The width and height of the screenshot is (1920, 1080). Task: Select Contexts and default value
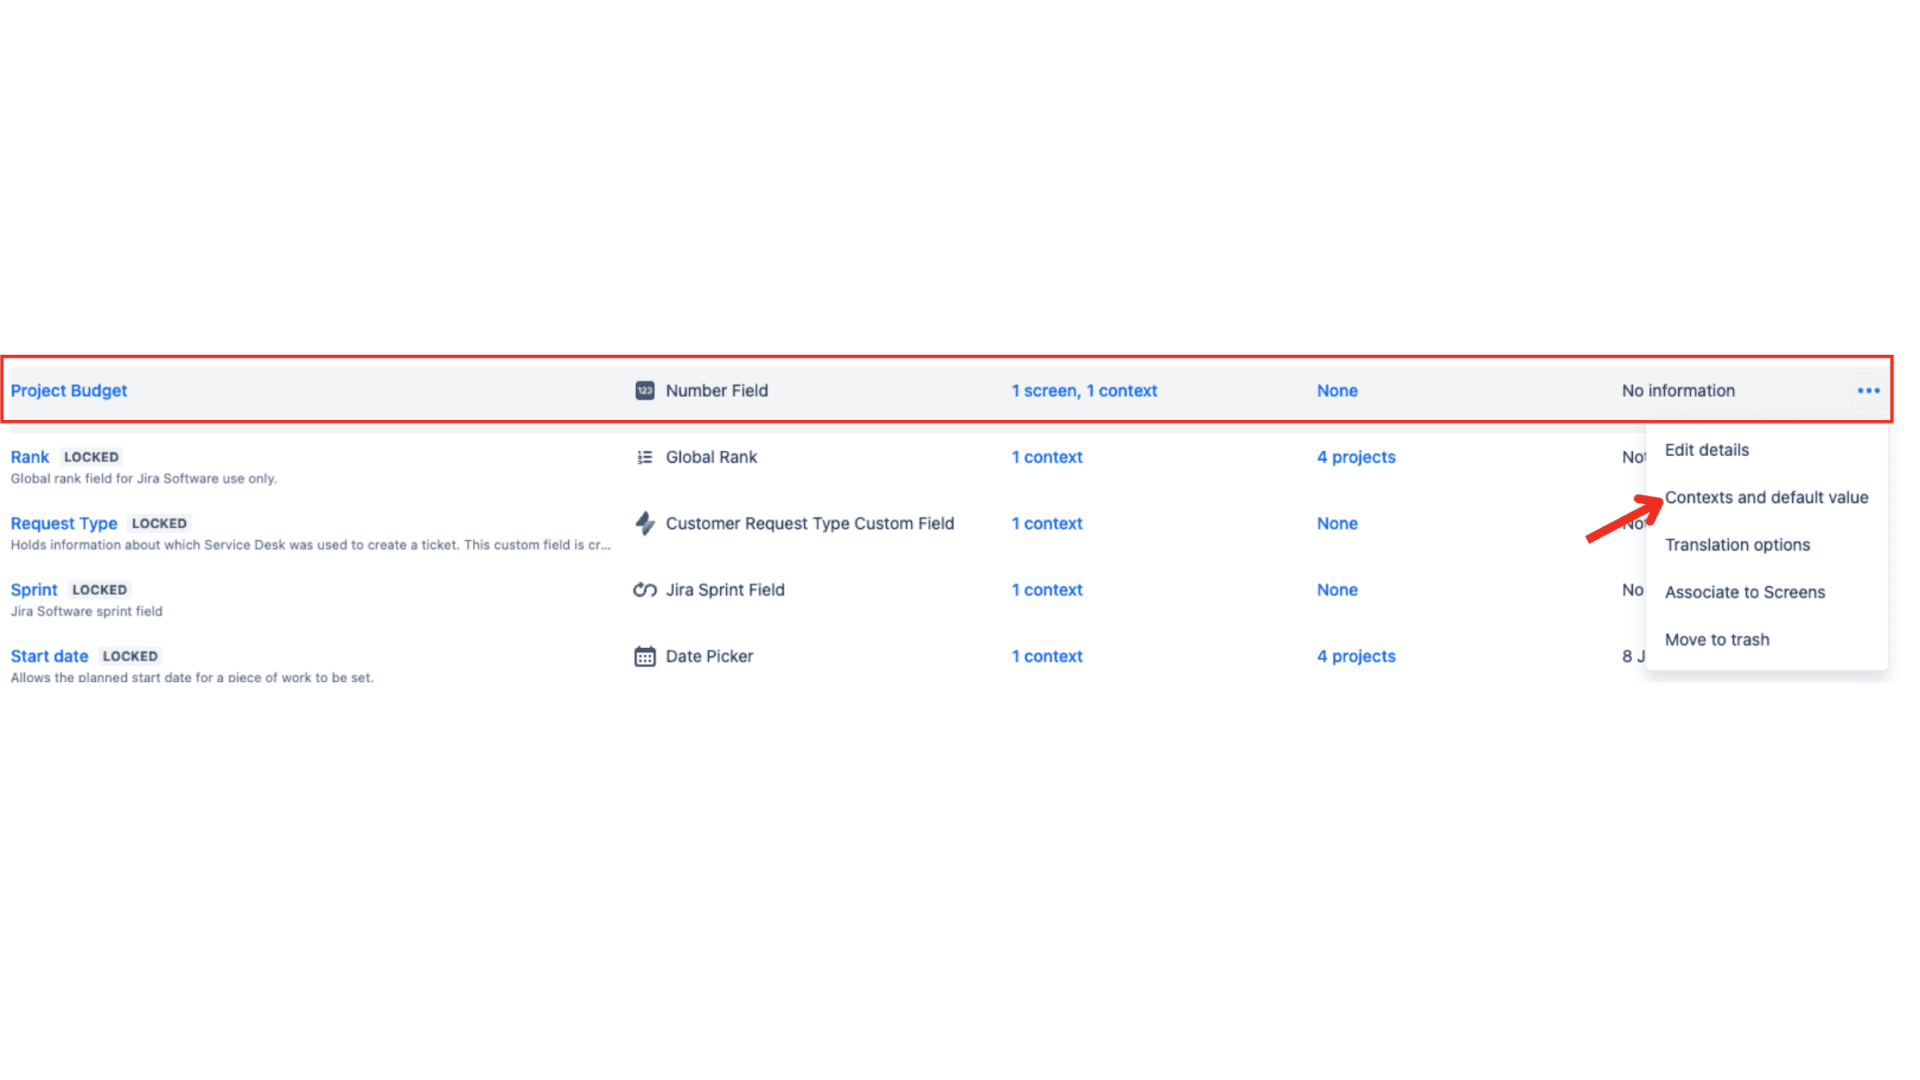(x=1767, y=497)
